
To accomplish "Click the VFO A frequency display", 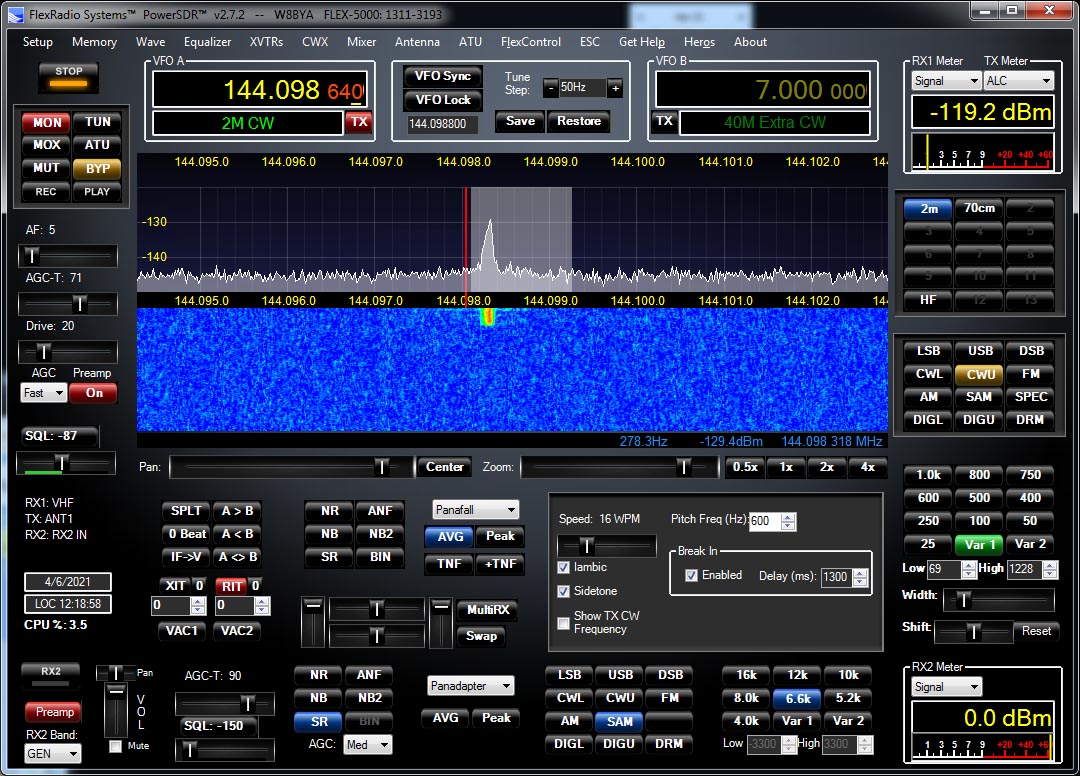I will (x=260, y=90).
